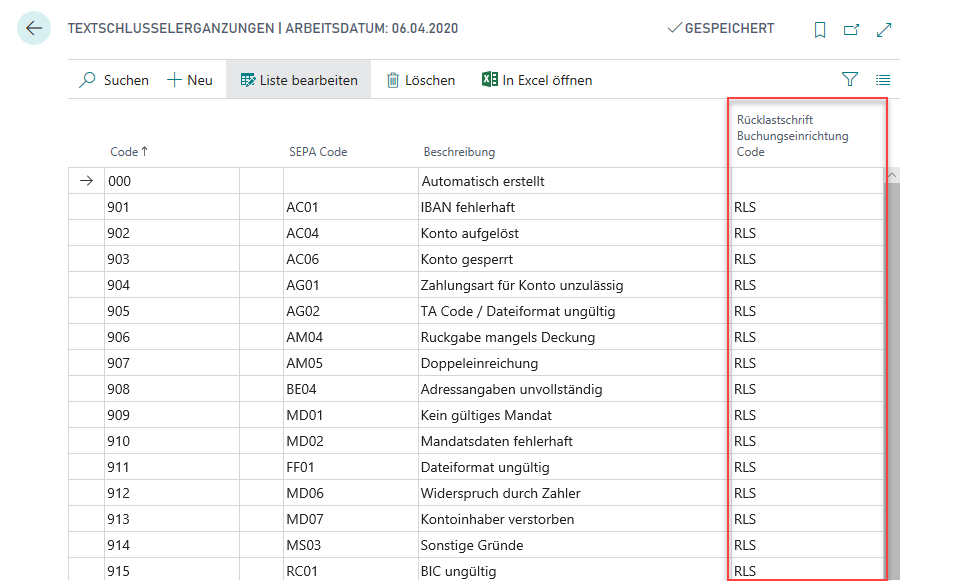
Task: Open SEPA Code column header menu
Action: 318,152
